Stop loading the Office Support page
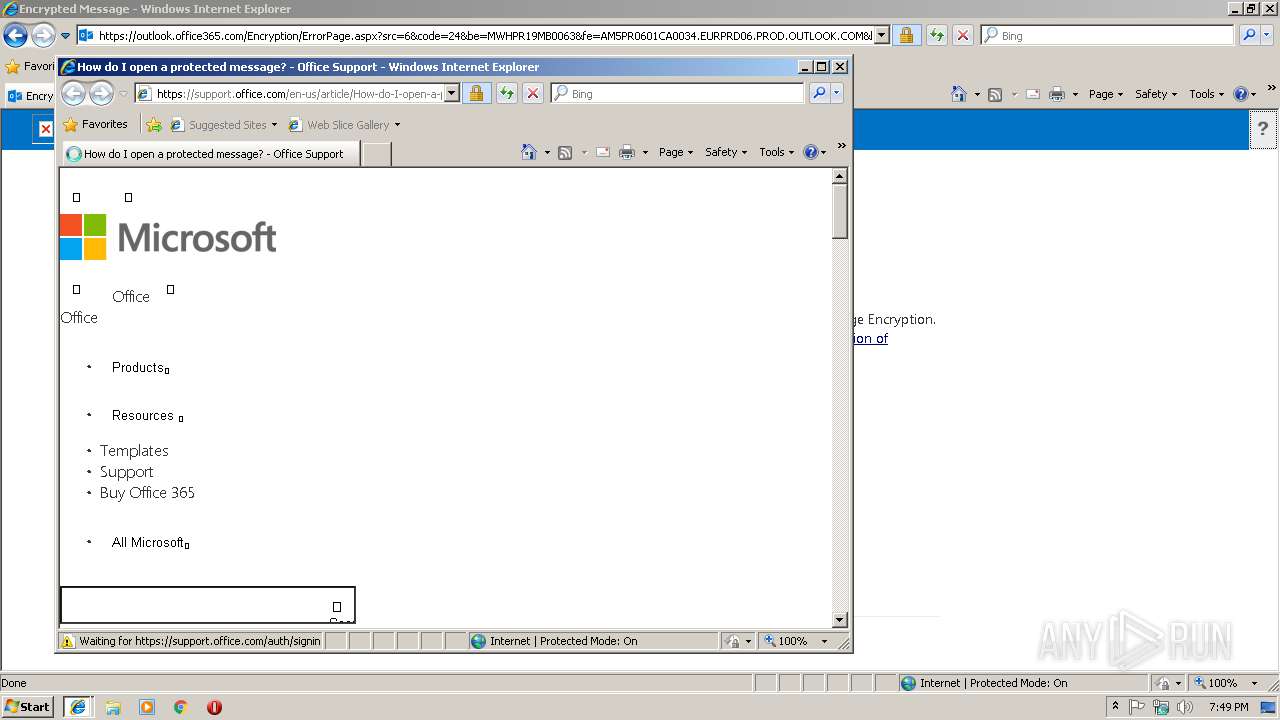The width and height of the screenshot is (1280, 720). 533,93
